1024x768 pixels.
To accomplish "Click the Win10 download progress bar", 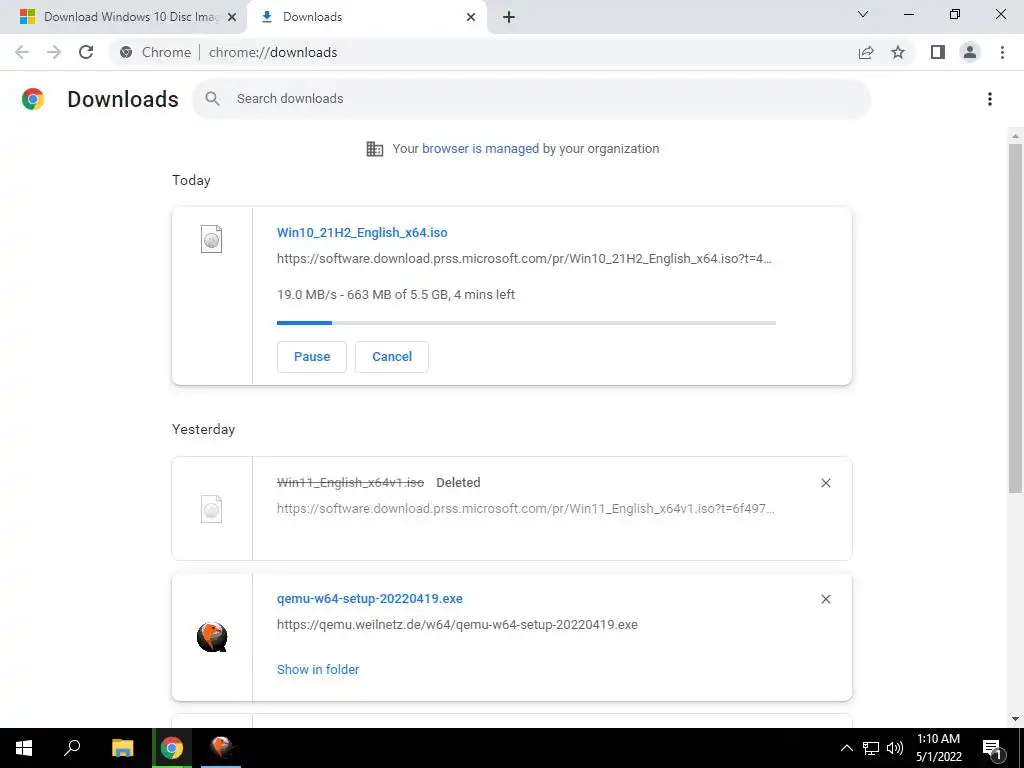I will [526, 323].
